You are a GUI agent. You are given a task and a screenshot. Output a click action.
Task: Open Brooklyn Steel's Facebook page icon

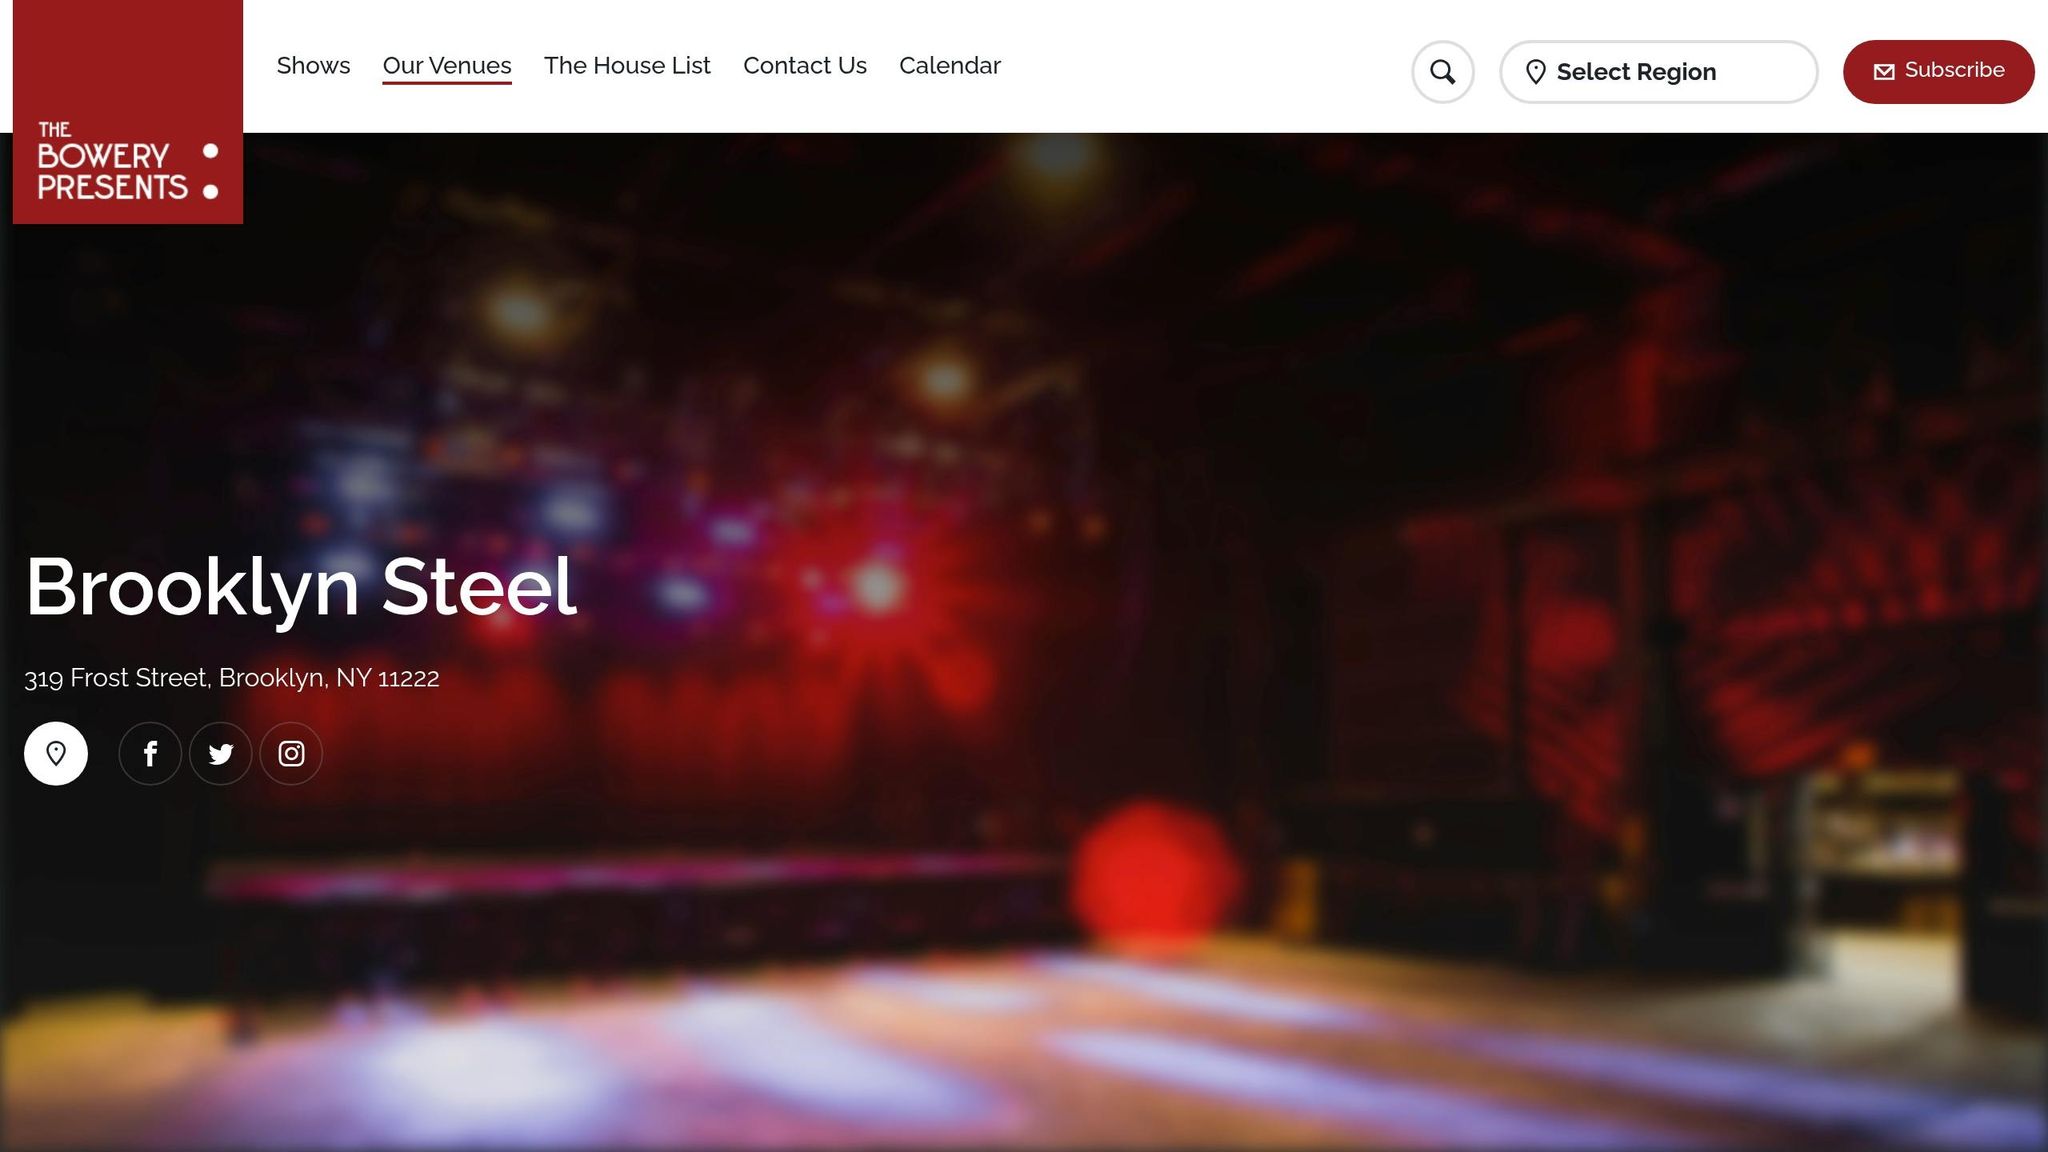(150, 753)
